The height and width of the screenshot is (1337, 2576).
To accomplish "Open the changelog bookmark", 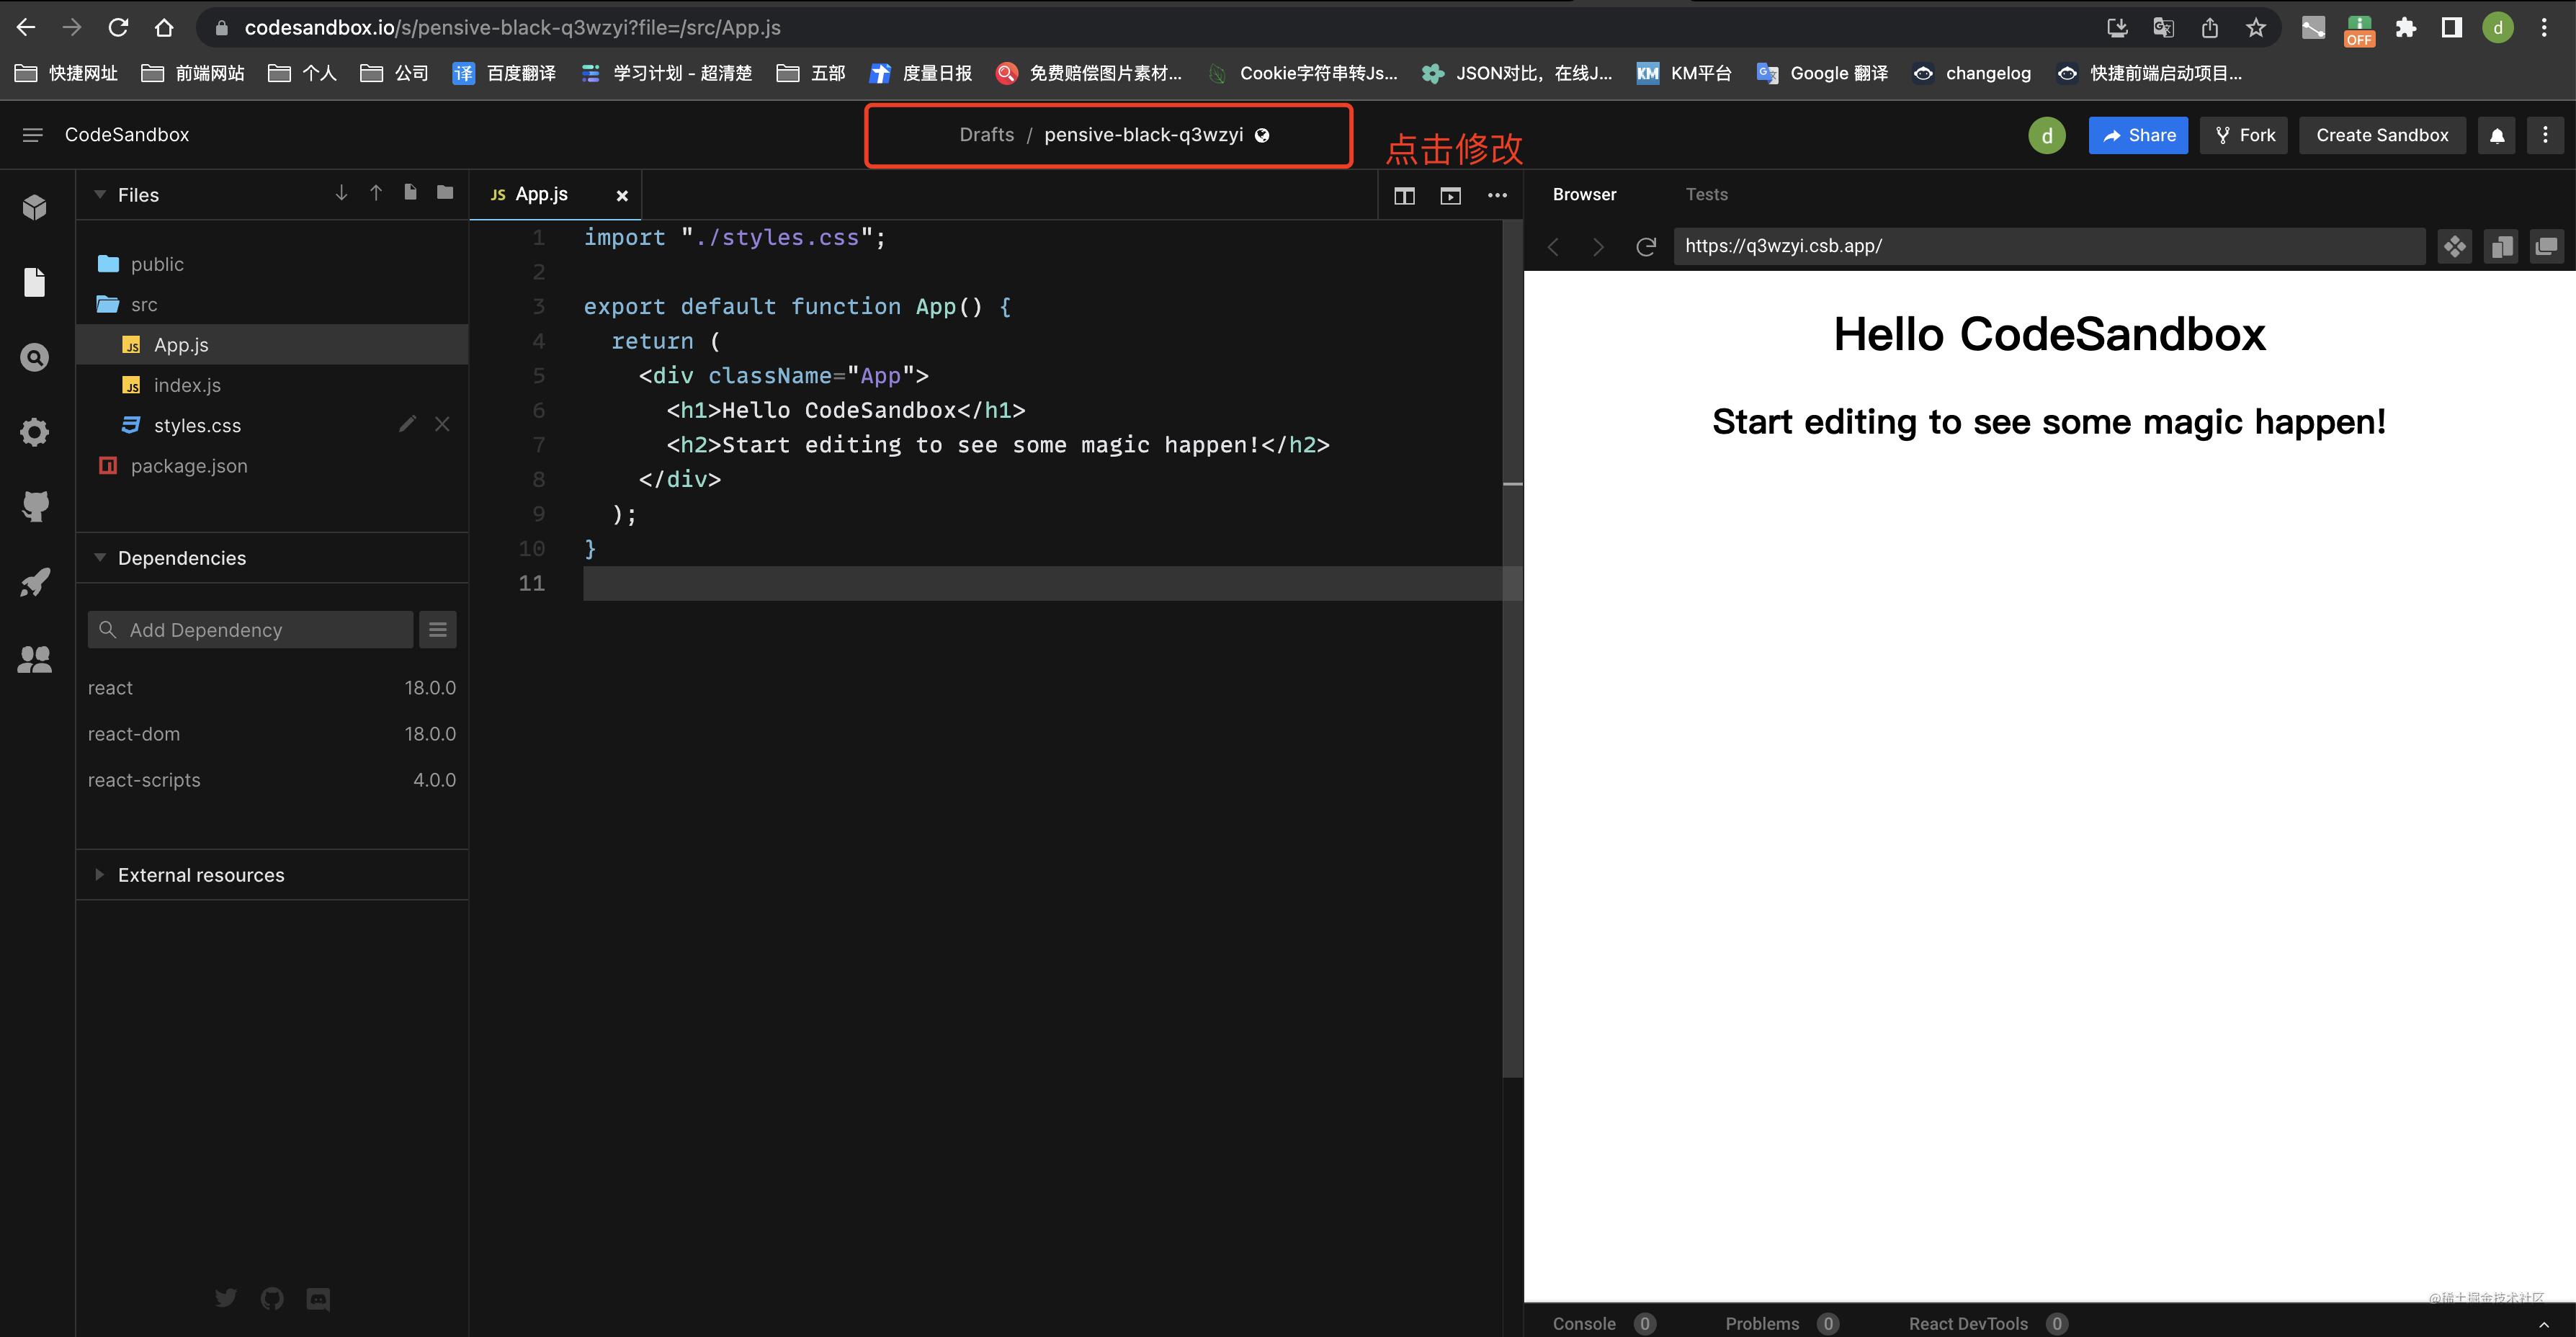I will click(1971, 73).
